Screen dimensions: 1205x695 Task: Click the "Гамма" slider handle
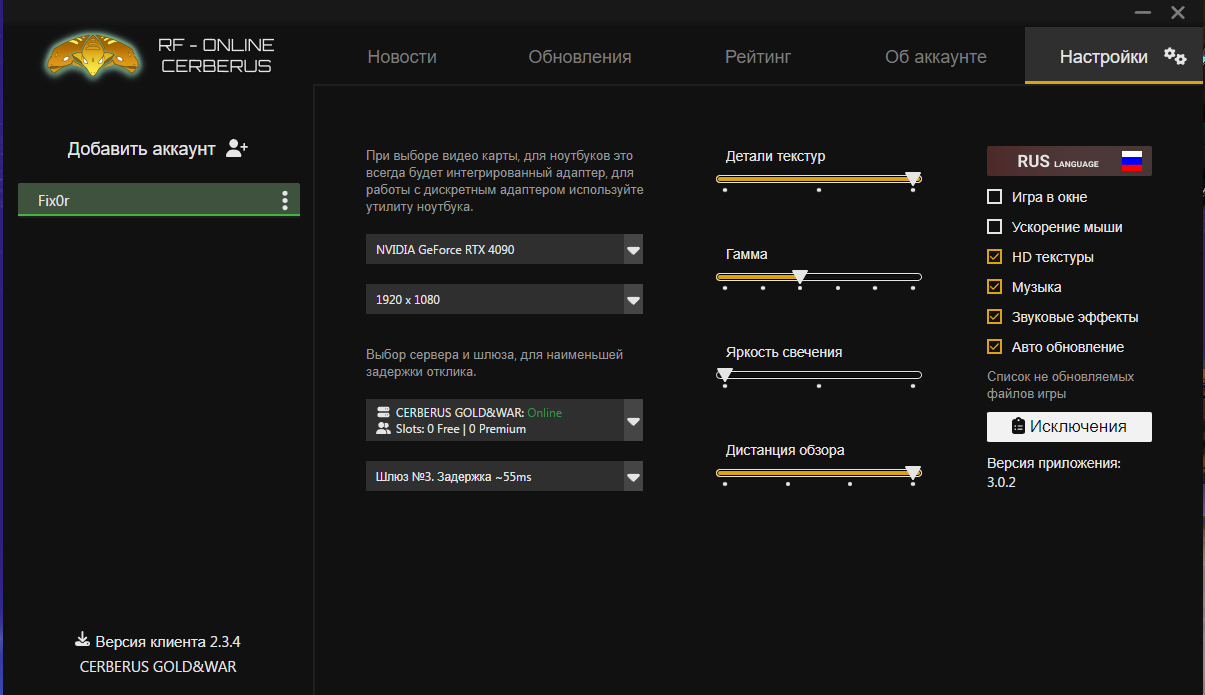799,276
